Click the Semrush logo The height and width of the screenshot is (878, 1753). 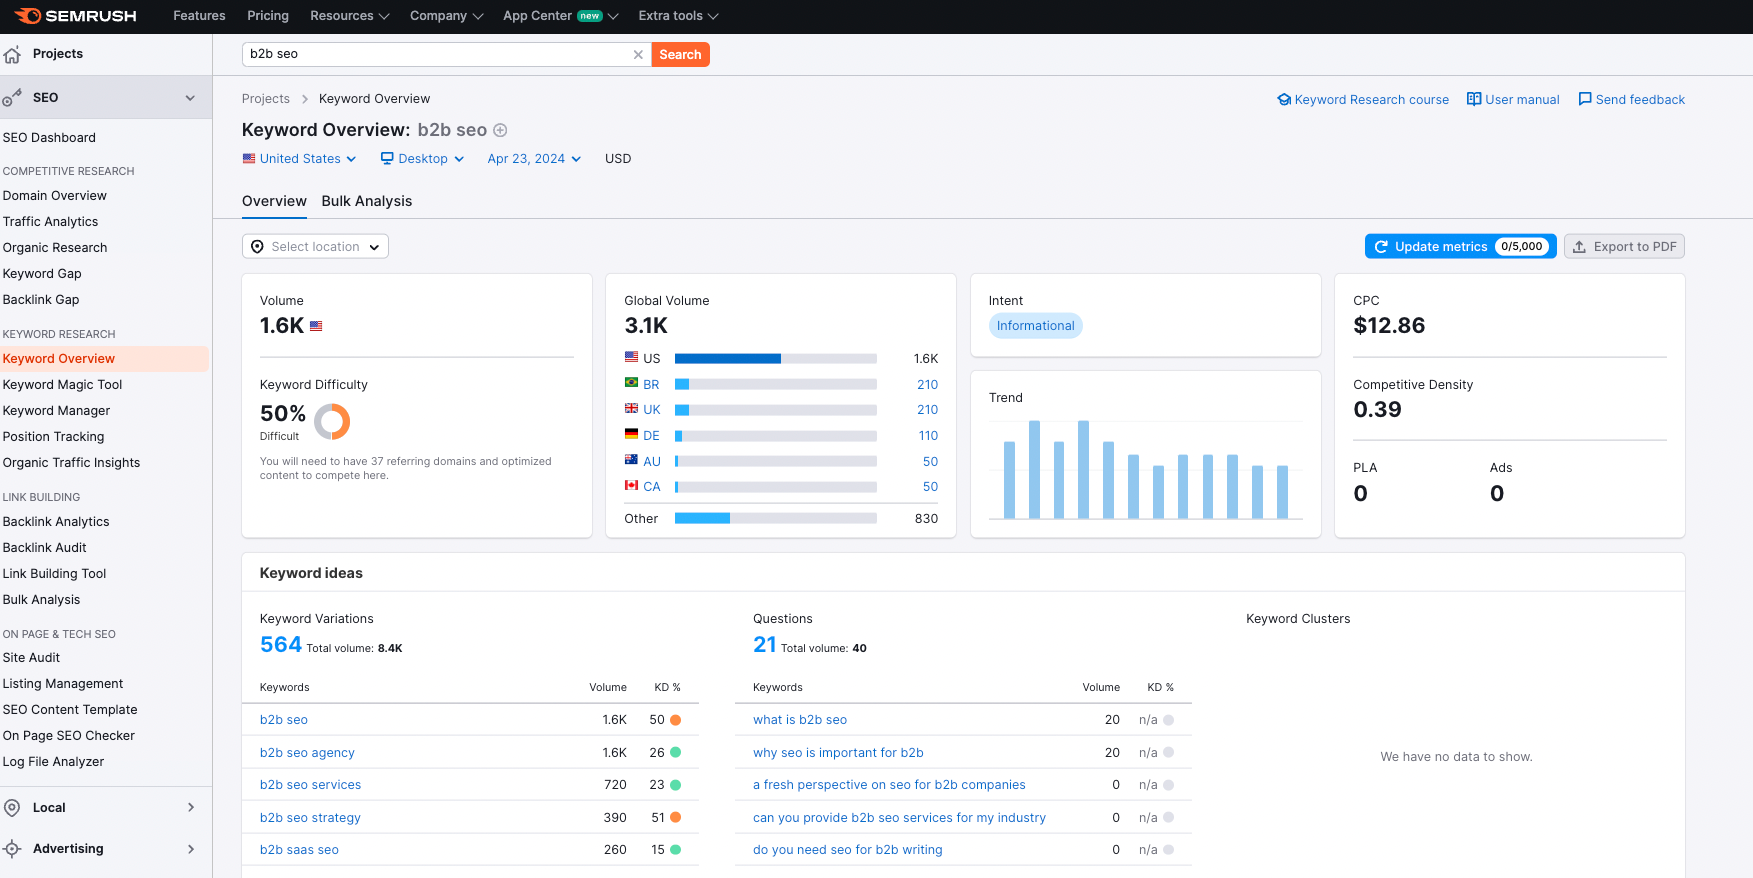pos(75,16)
